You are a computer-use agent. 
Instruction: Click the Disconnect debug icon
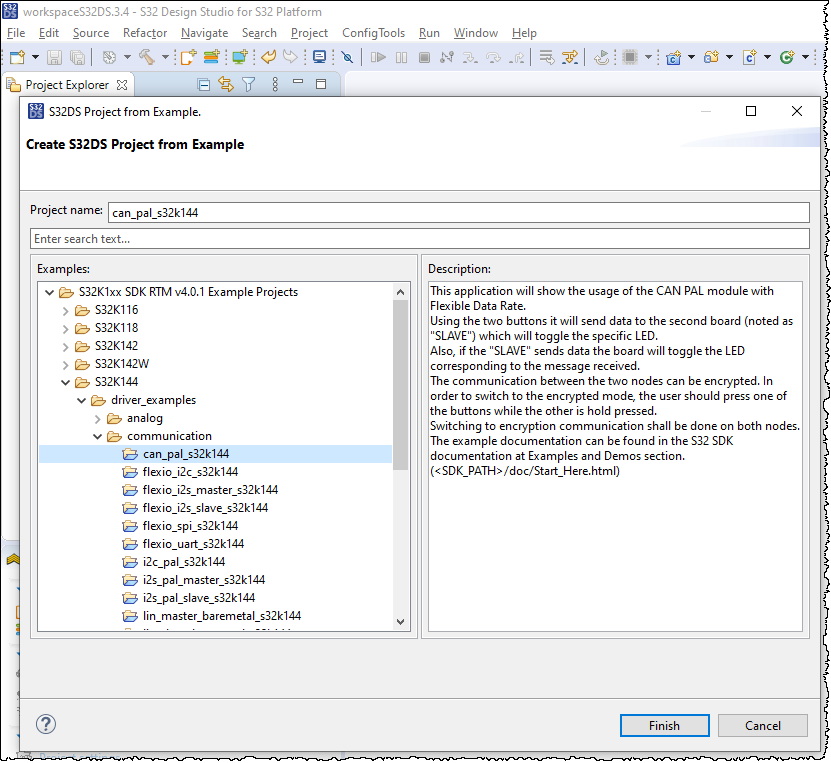click(x=447, y=57)
